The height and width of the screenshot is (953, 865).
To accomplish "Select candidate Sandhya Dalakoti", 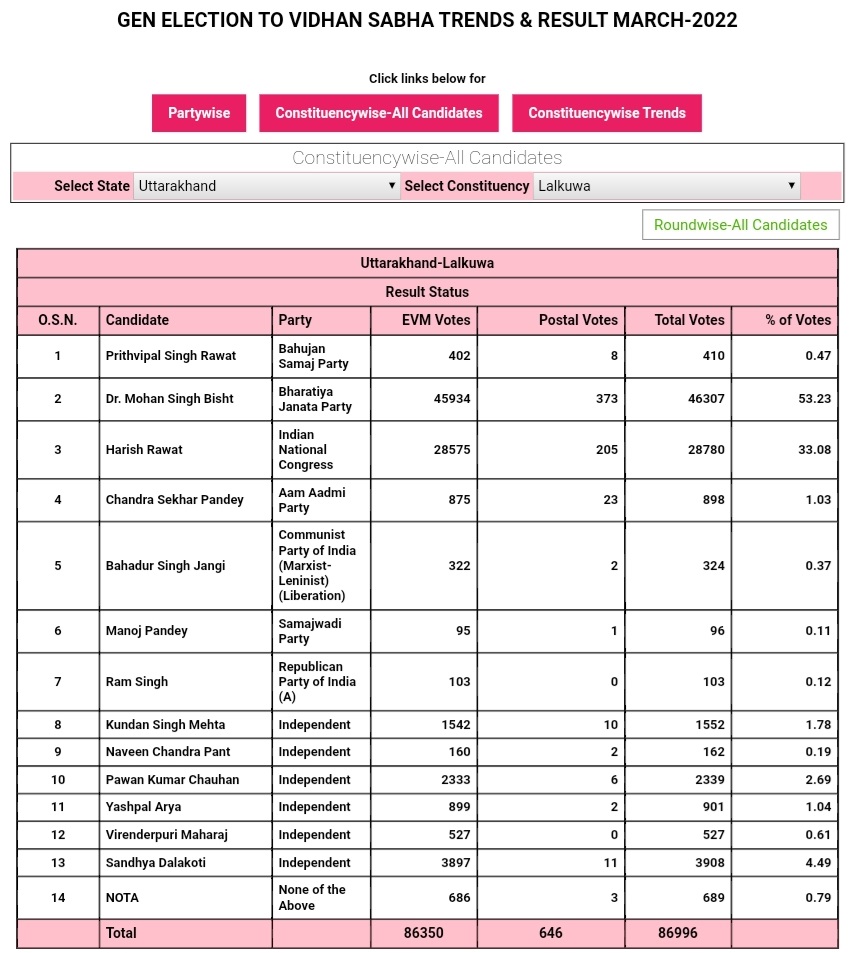I will [x=156, y=862].
